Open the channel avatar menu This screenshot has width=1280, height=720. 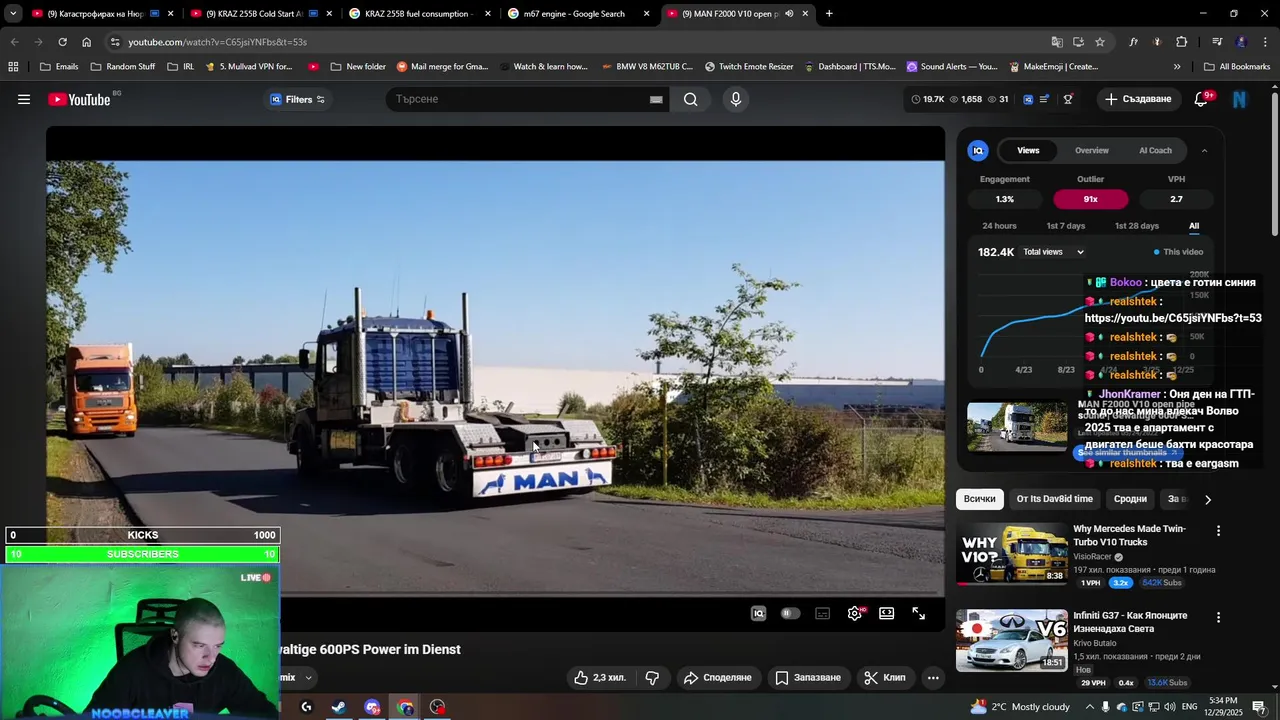click(1240, 99)
